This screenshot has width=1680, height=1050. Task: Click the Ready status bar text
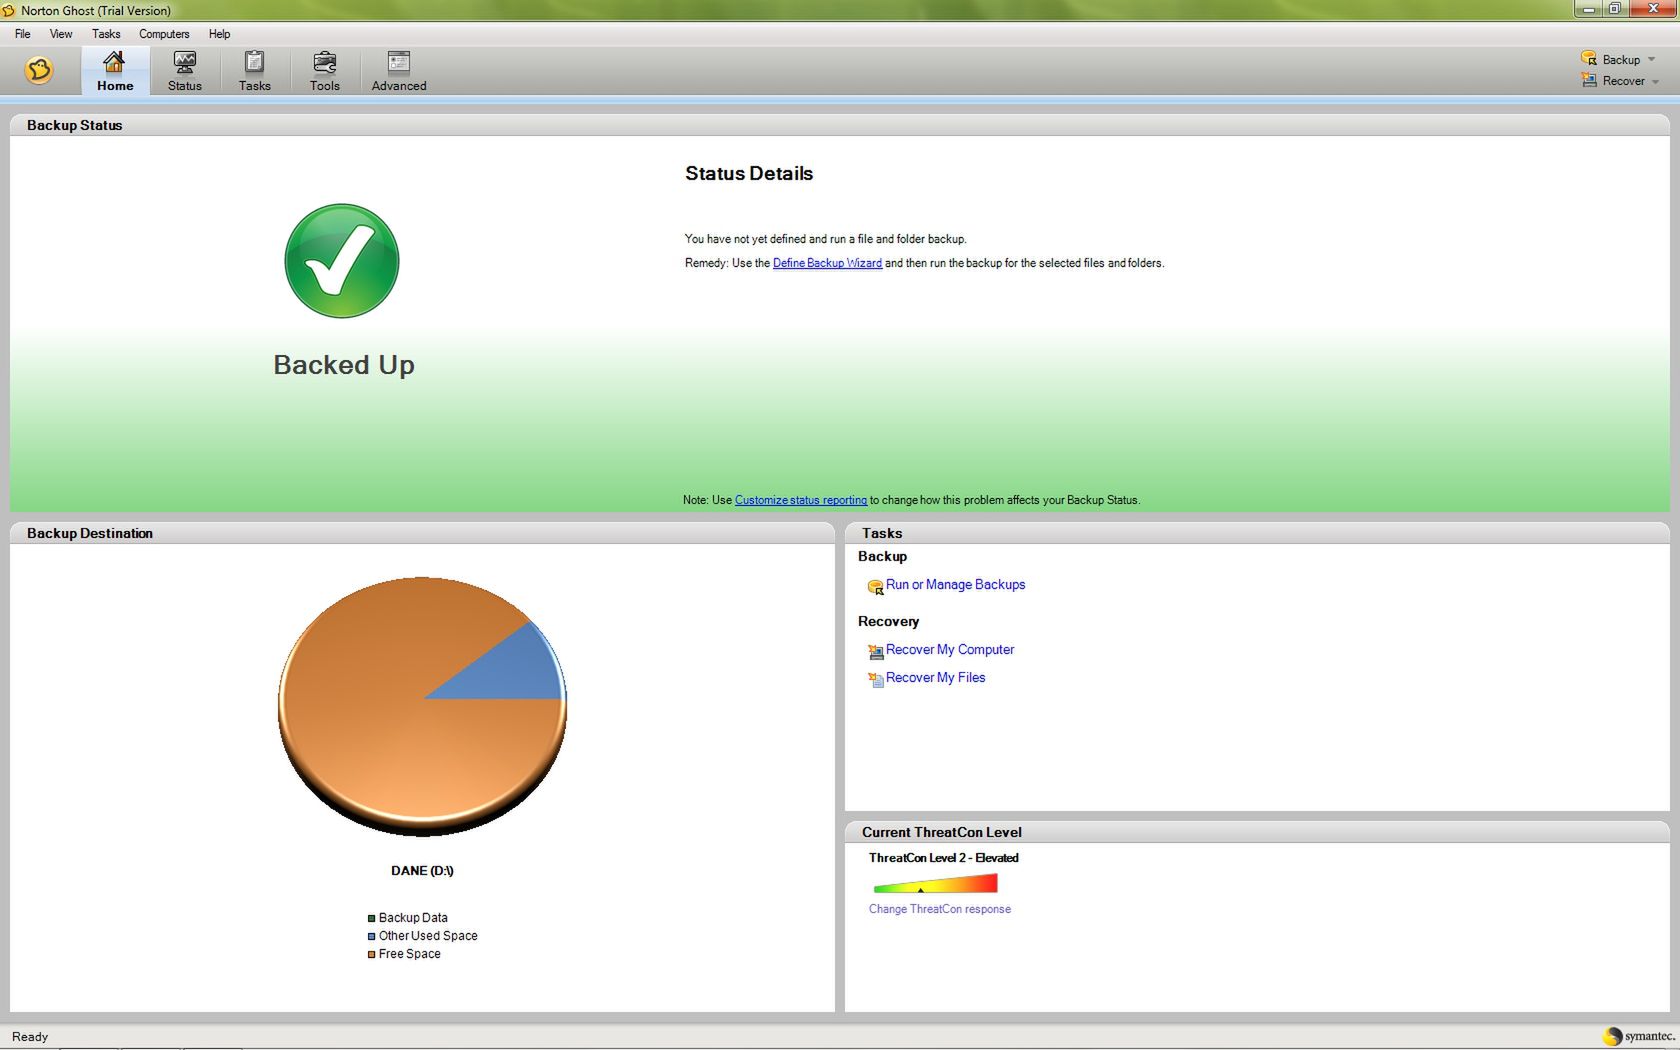tap(30, 1037)
